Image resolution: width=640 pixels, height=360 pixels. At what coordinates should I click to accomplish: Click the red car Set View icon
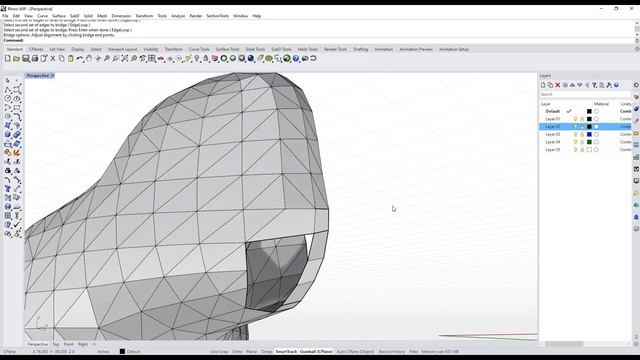tap(161, 59)
